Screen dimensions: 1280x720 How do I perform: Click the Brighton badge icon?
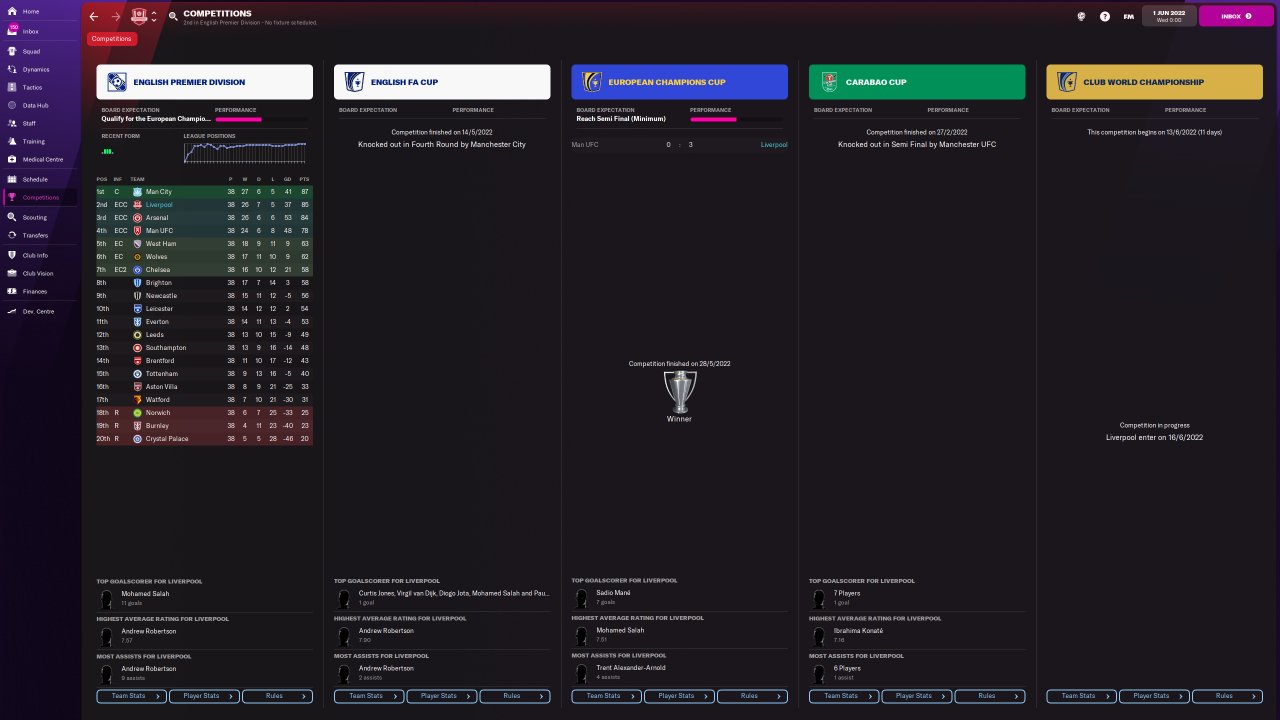tap(137, 283)
